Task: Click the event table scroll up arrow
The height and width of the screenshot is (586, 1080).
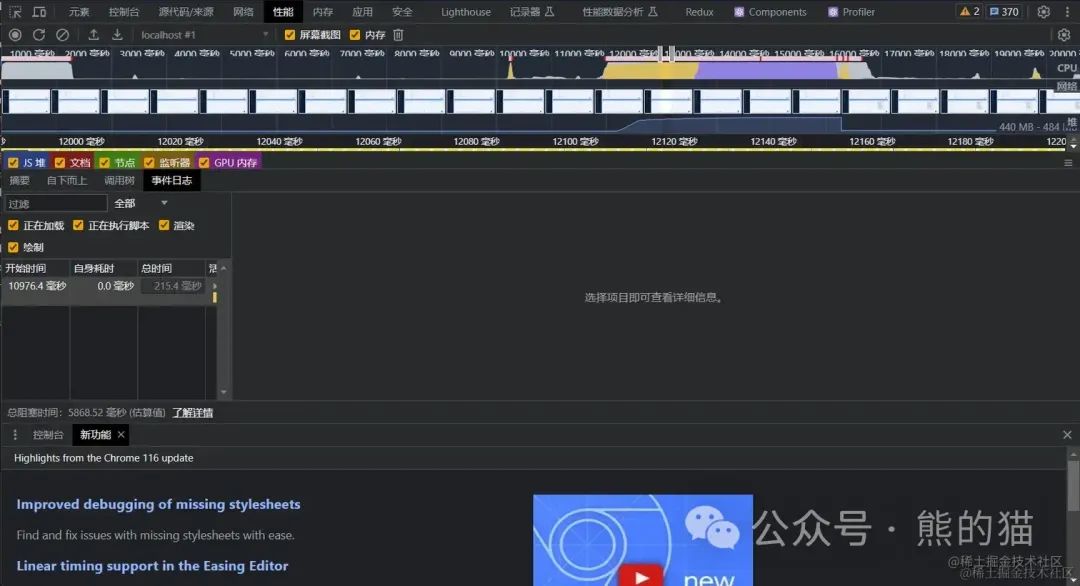Action: [223, 268]
